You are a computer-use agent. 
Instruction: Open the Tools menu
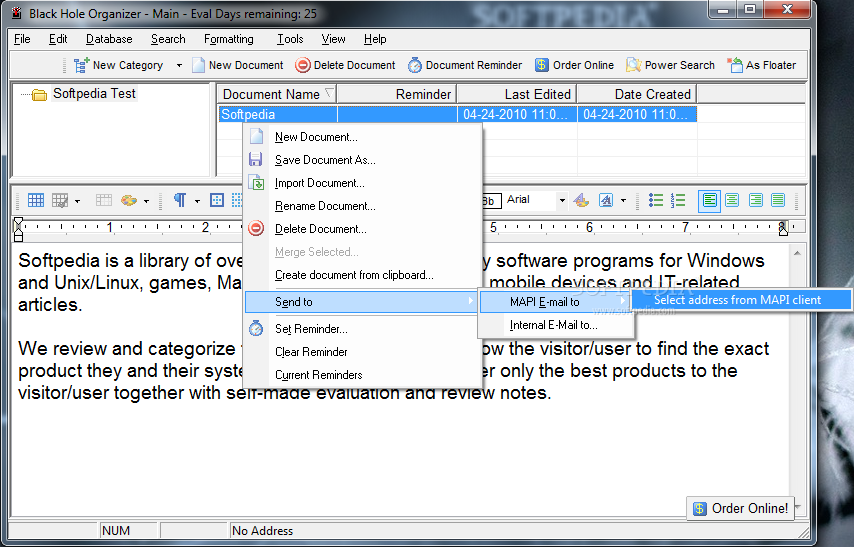point(290,39)
